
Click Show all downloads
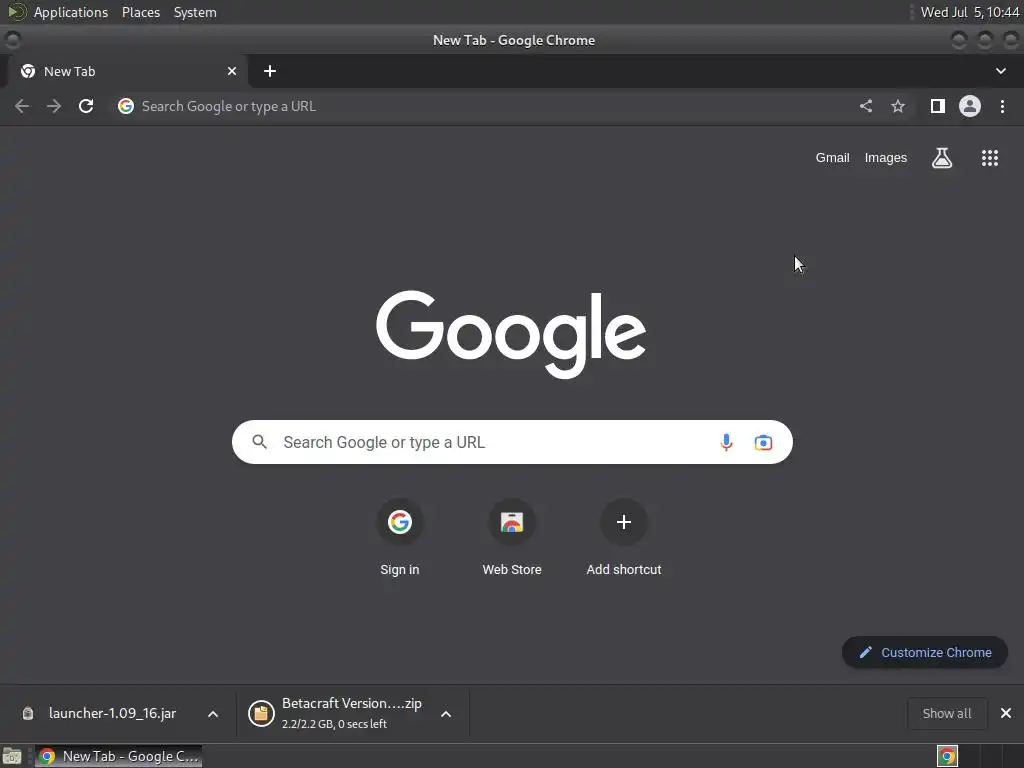point(947,713)
